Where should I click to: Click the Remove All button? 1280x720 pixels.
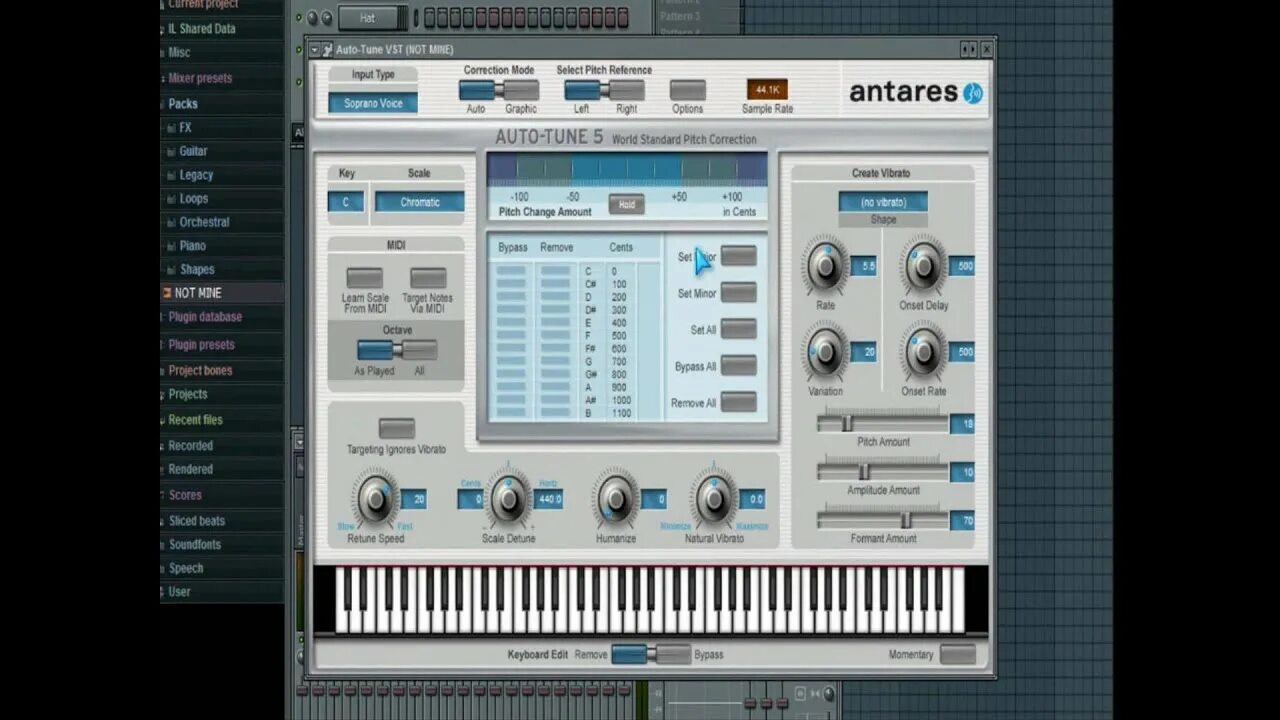739,402
